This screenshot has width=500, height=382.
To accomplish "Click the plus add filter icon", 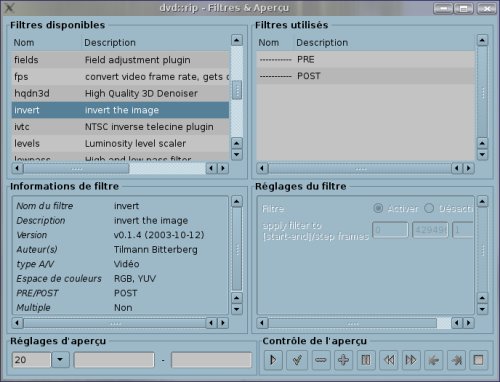I will [x=343, y=360].
